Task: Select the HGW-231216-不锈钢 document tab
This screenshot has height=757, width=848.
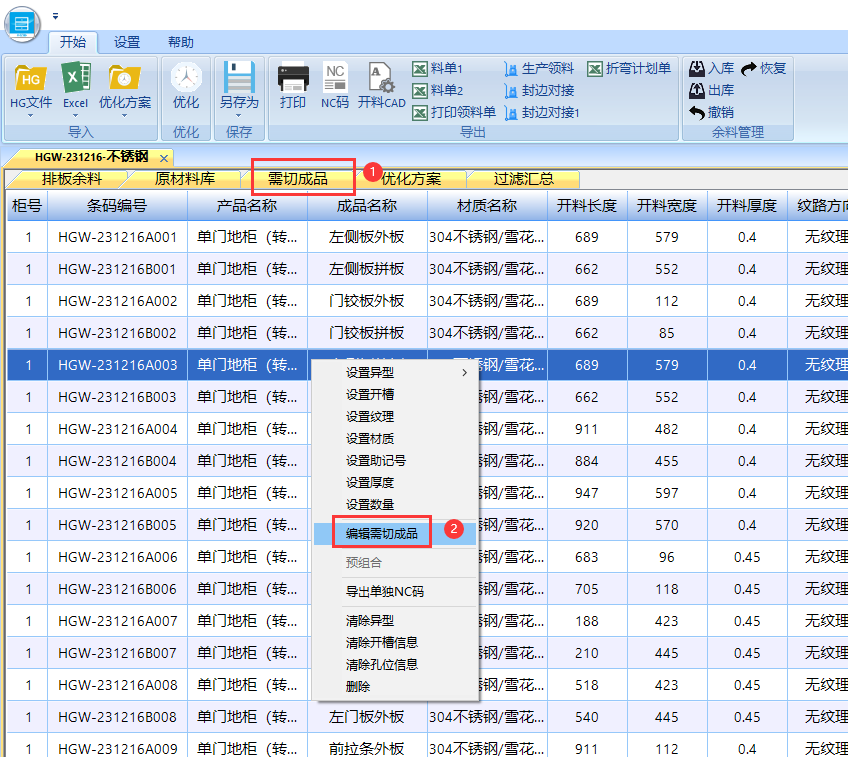Action: coord(91,157)
